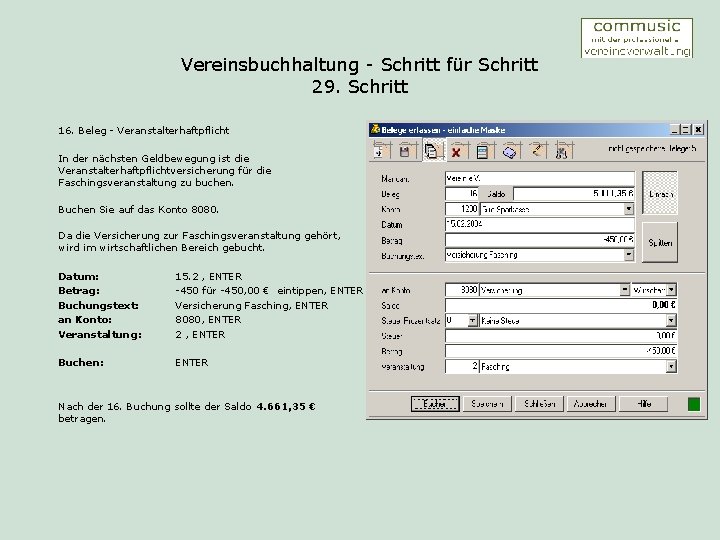Click the Stornieren button
Screen dimensions: 720x540
coord(487,404)
